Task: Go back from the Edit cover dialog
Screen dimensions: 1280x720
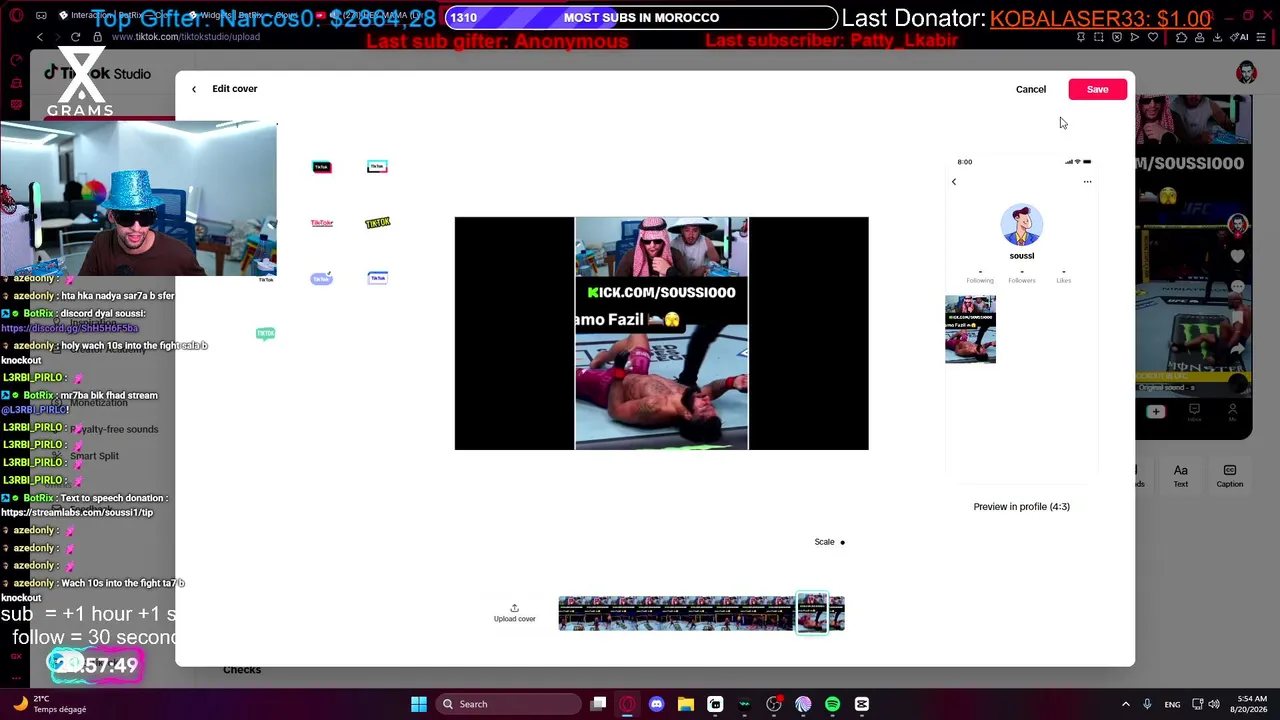Action: (194, 89)
